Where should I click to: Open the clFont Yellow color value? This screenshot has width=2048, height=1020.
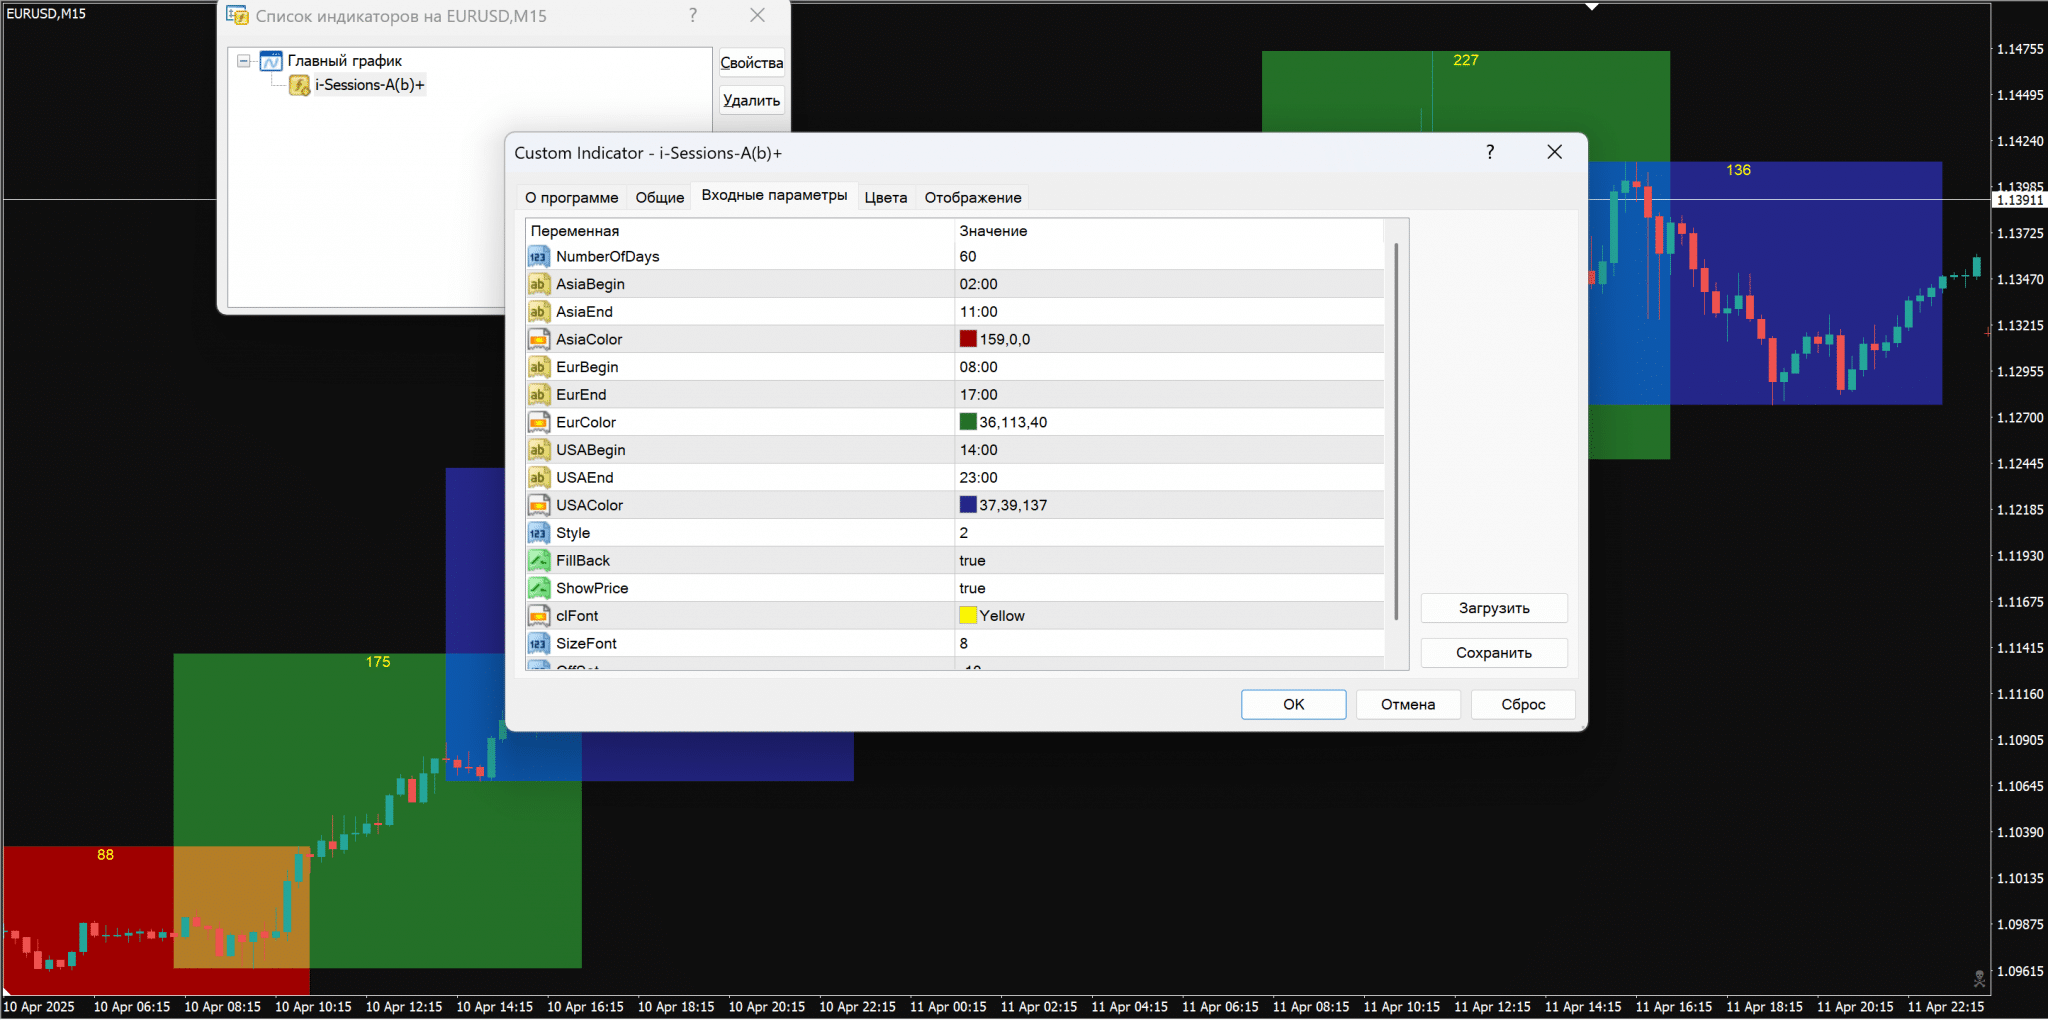click(1001, 616)
